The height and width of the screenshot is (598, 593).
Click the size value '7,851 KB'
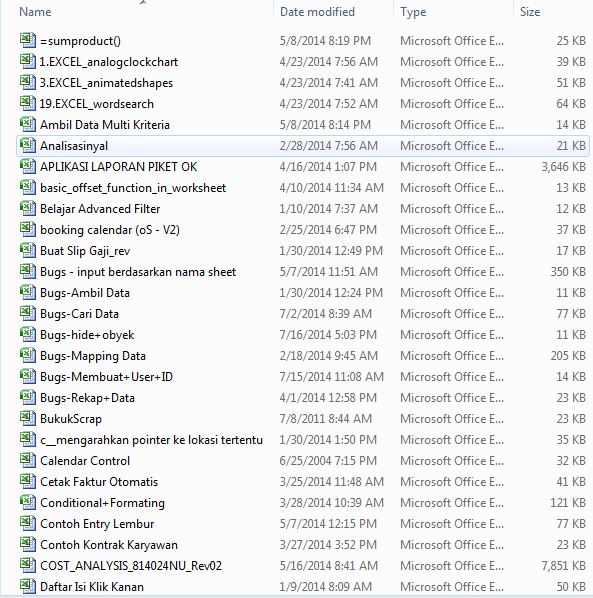coord(564,566)
